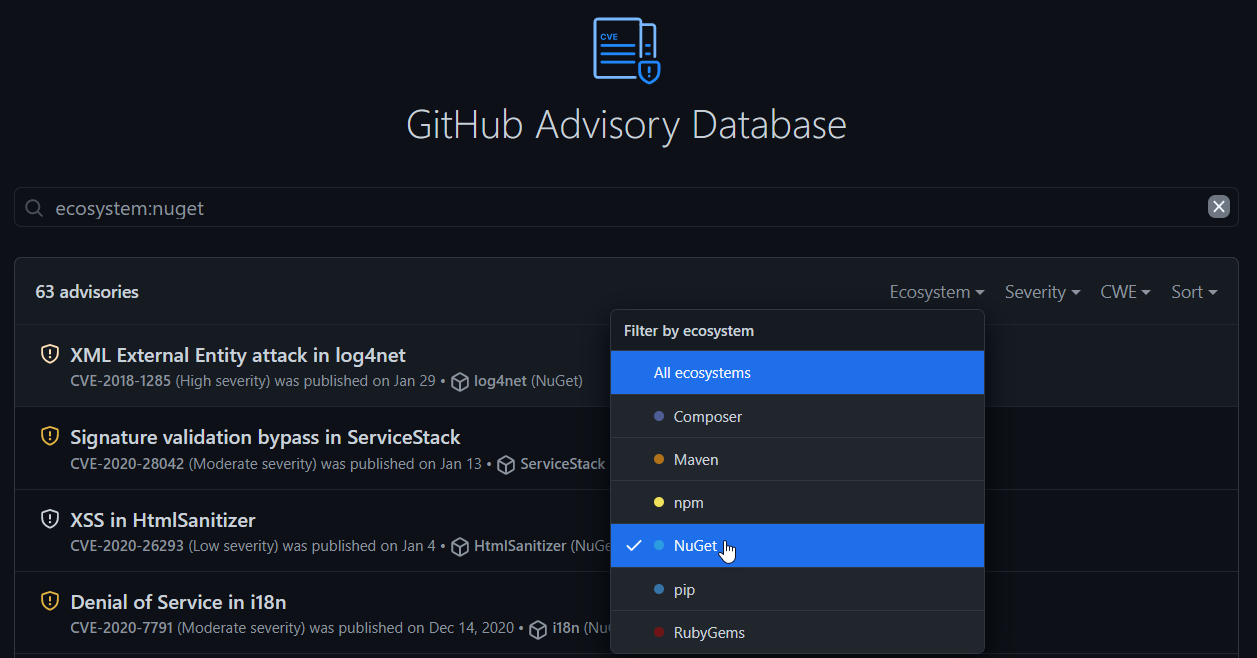The width and height of the screenshot is (1257, 658).
Task: Click shield icon beside i18n advisory
Action: point(49,601)
